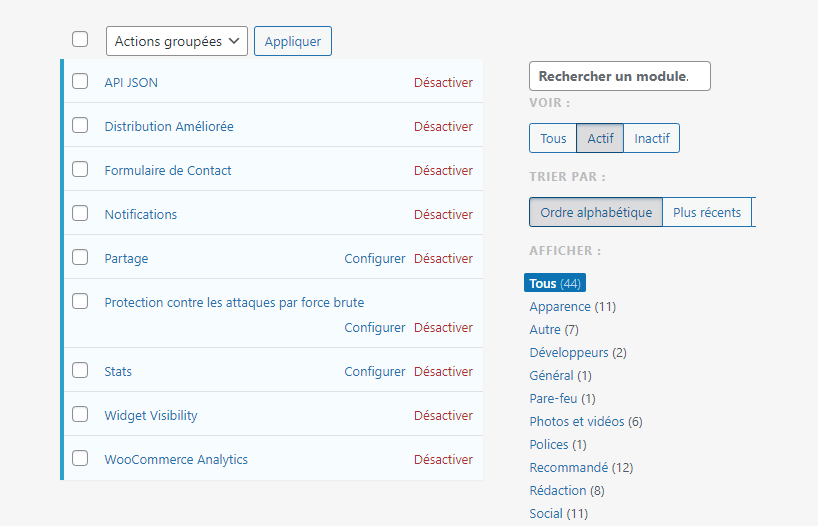Sort modules by Plus récents
Image resolution: width=818 pixels, height=526 pixels.
(707, 212)
